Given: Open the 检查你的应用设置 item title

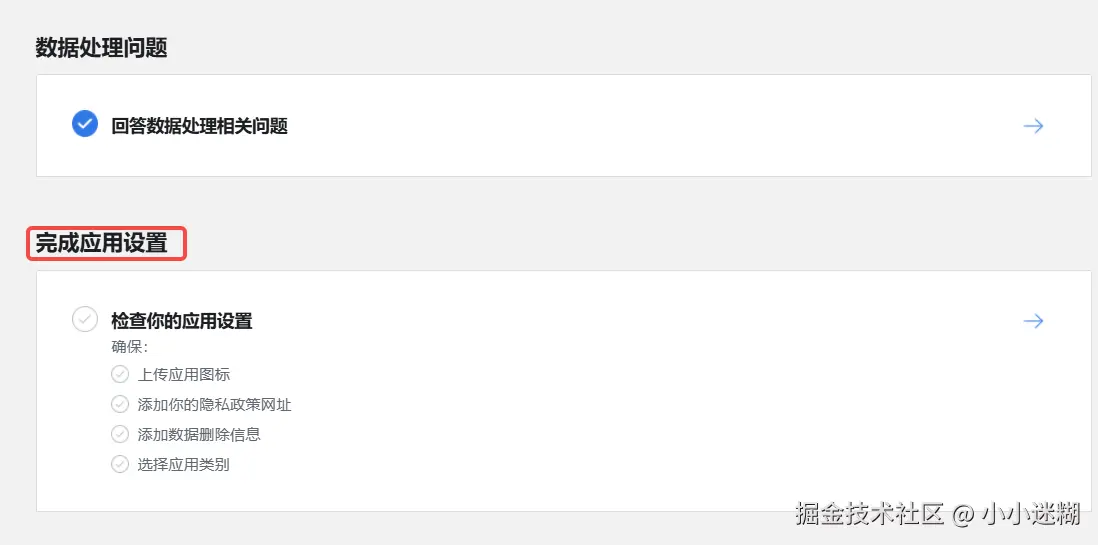Looking at the screenshot, I should click(181, 321).
